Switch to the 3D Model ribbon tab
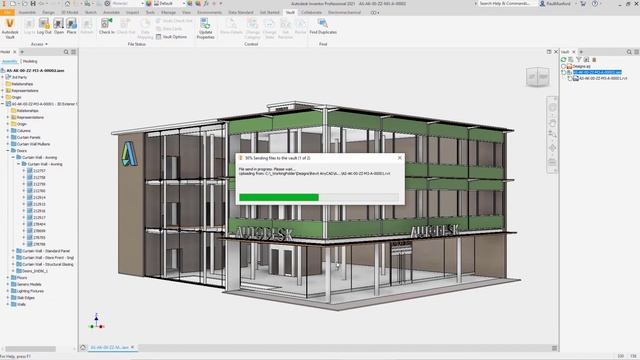640x360 pixels. 69,12
